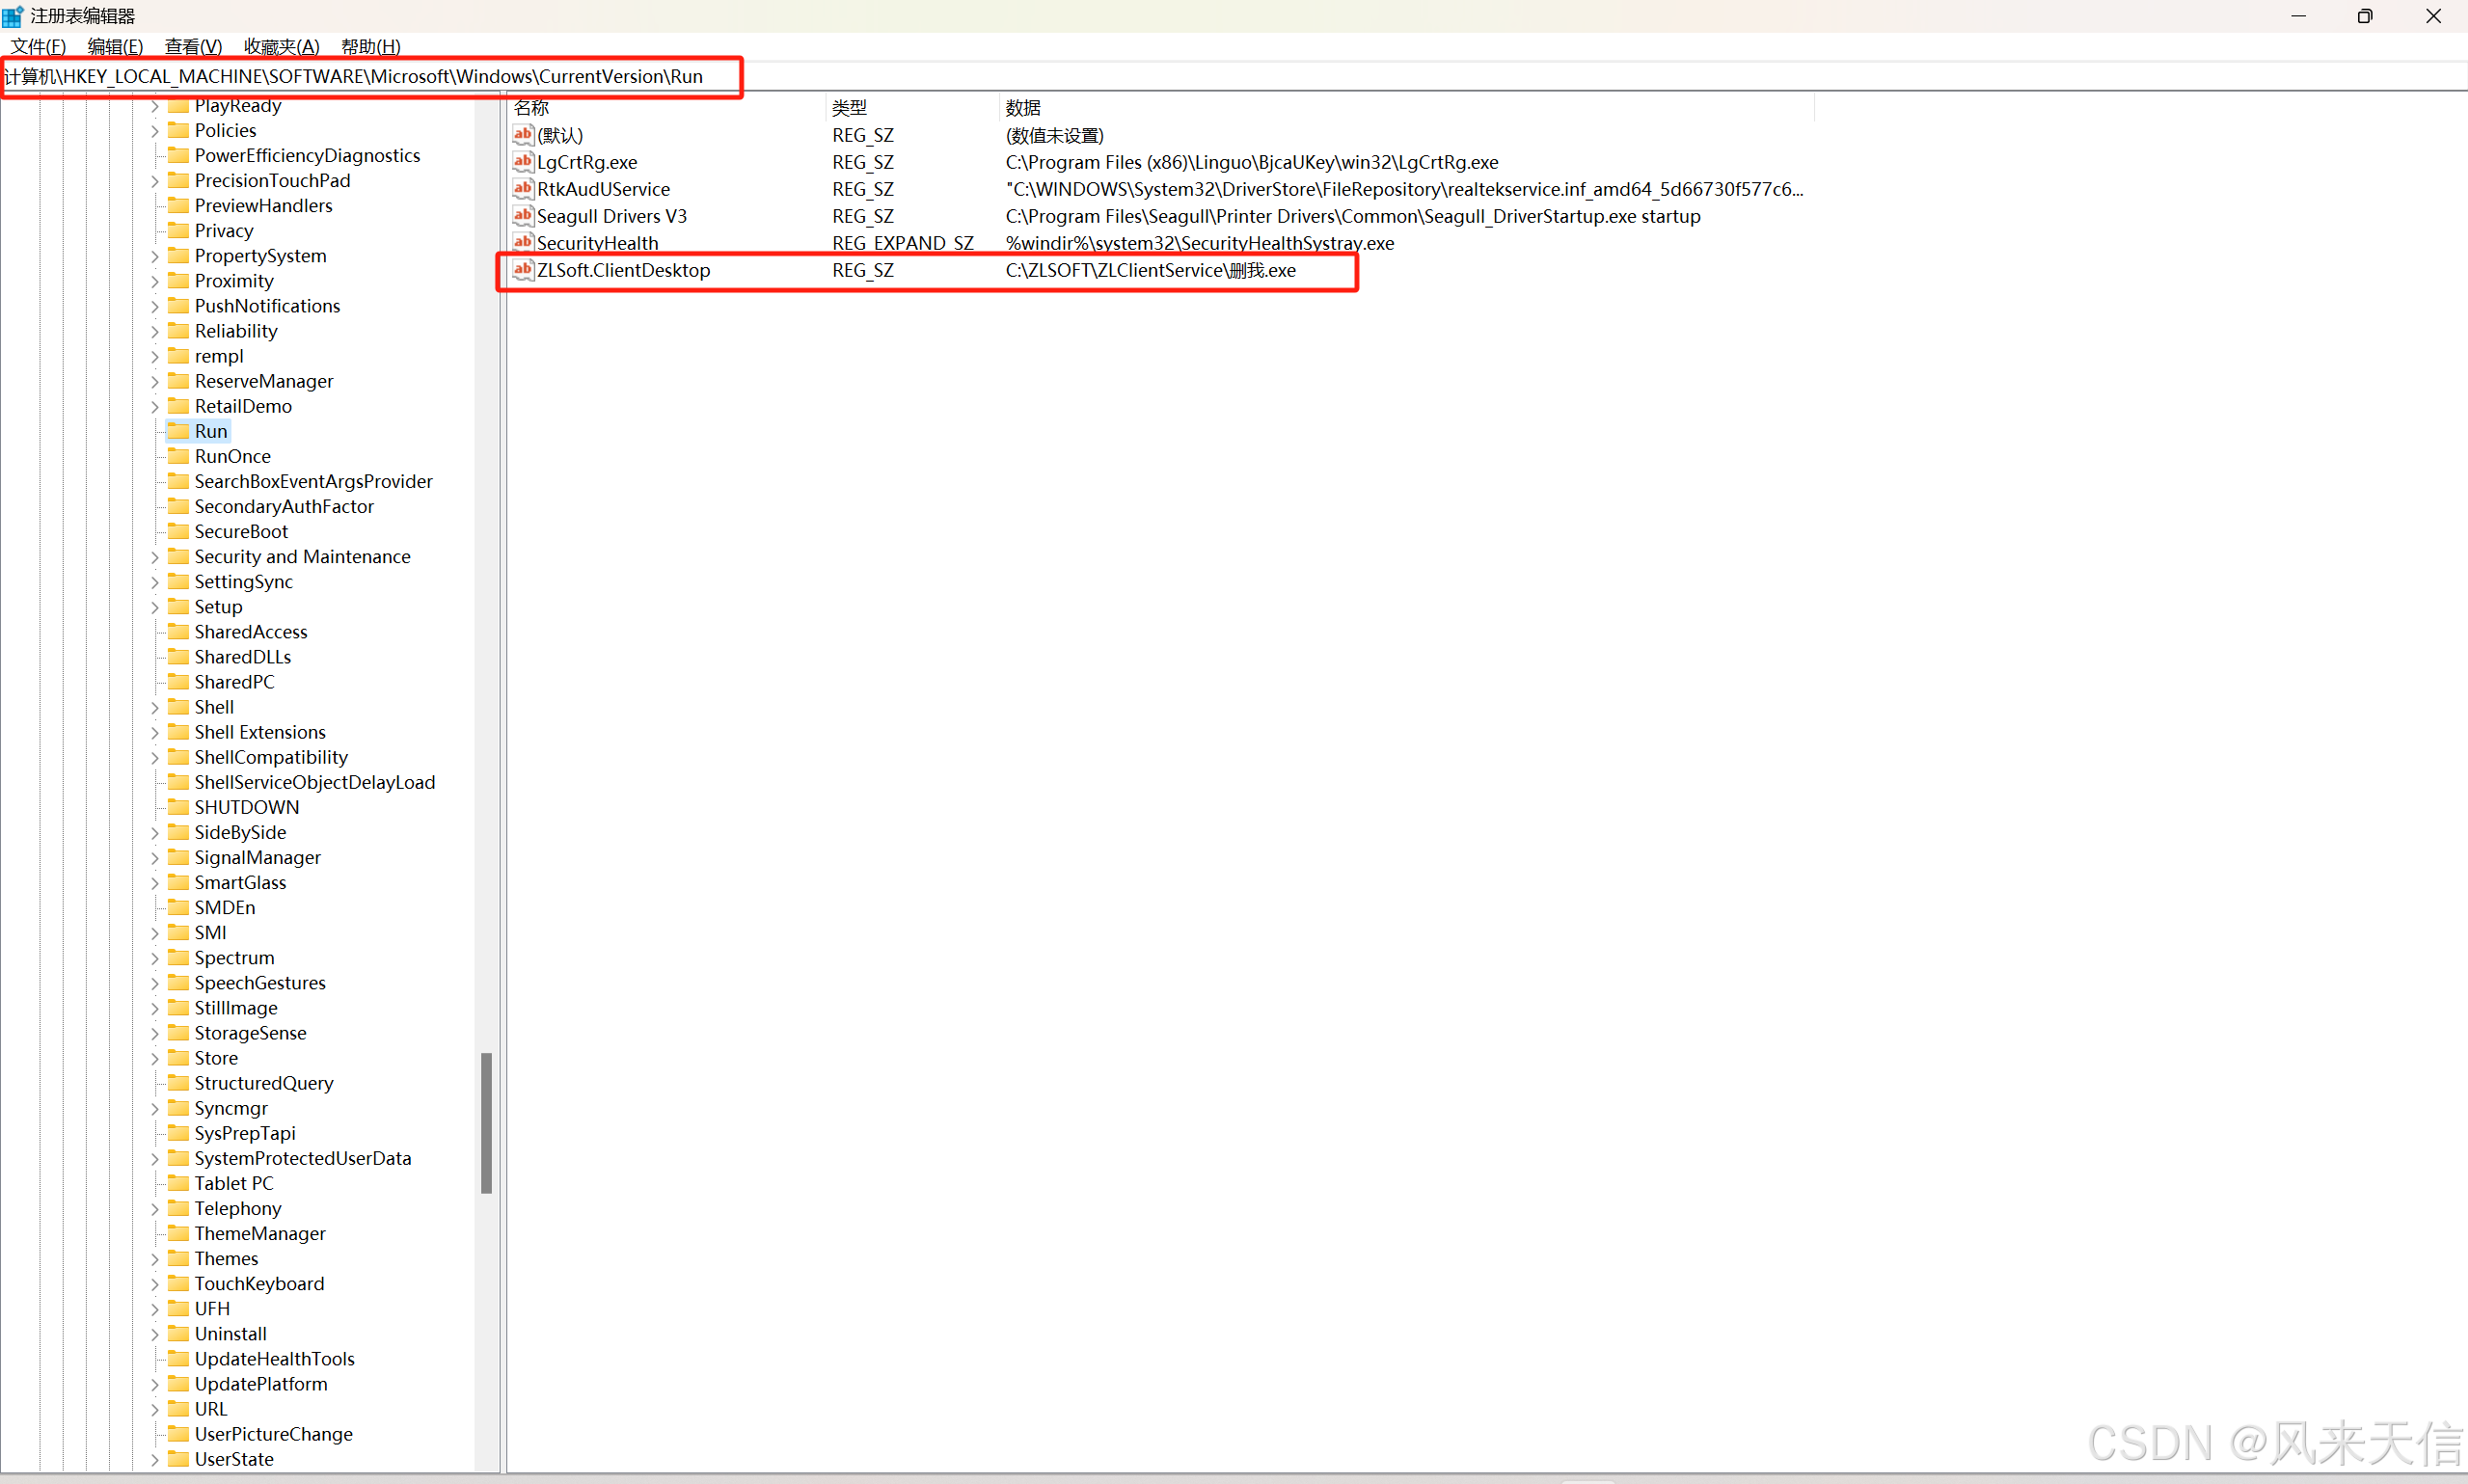Screen dimensions: 2468x1484
Task: Expand the Shell Extensions key
Action: pos(155,732)
